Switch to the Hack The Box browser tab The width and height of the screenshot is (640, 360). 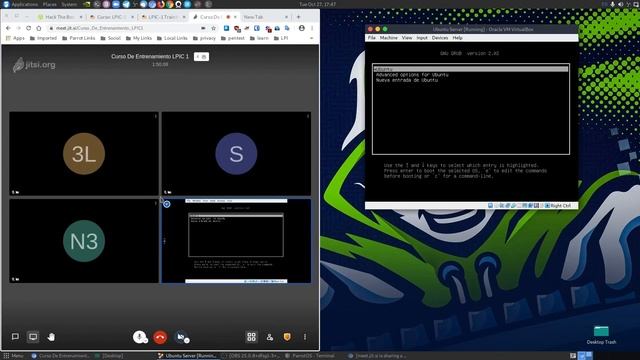click(60, 17)
